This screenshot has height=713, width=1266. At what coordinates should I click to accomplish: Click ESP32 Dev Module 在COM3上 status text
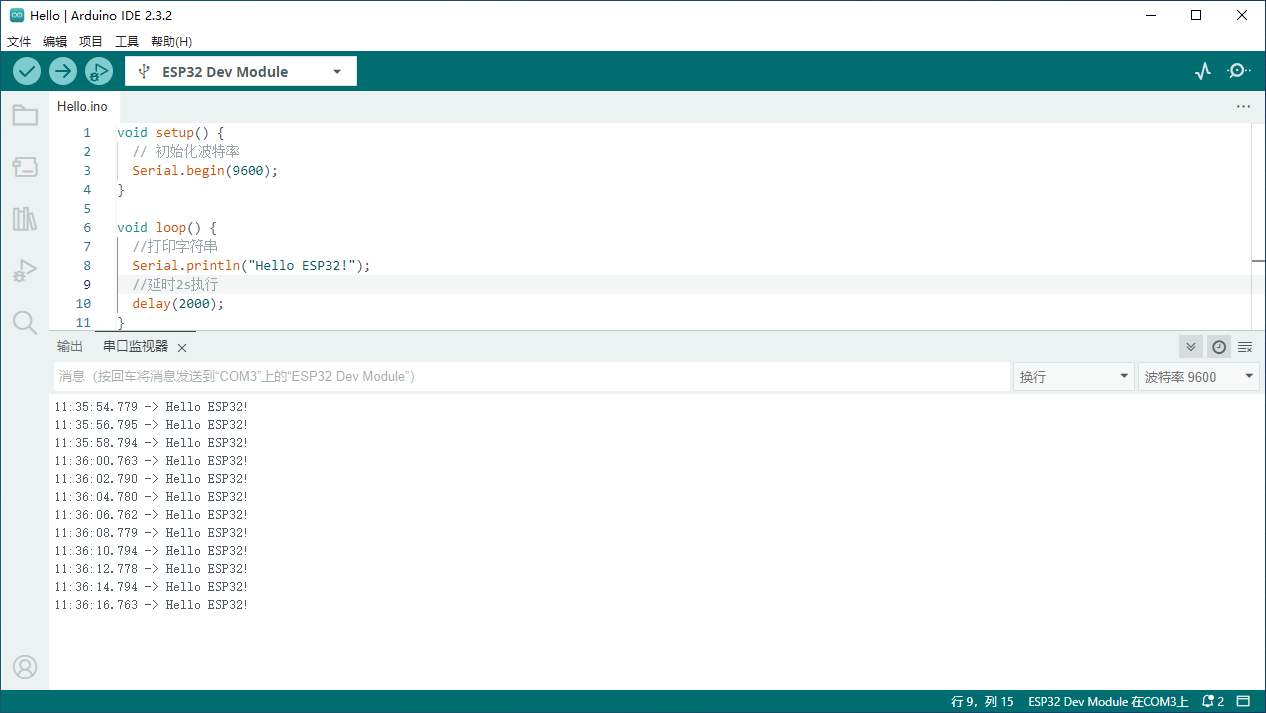tap(1108, 701)
